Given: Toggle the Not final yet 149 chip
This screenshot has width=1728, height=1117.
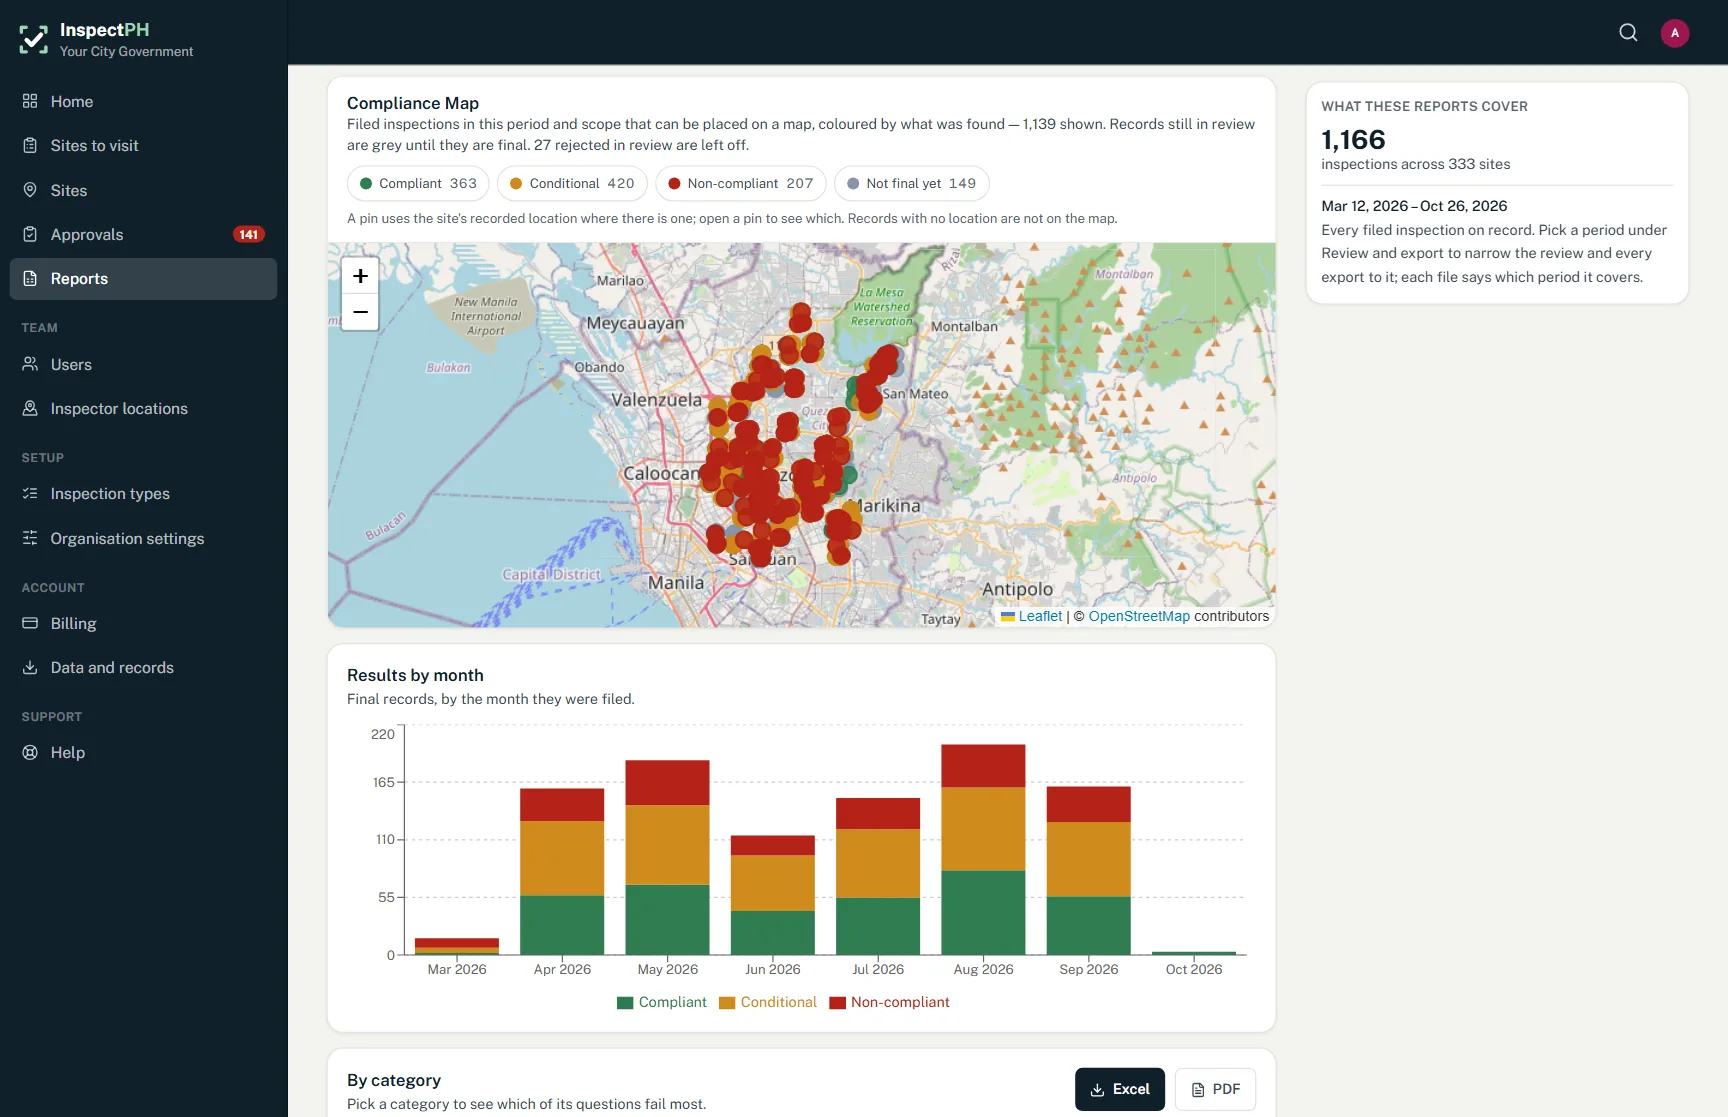Looking at the screenshot, I should point(911,184).
